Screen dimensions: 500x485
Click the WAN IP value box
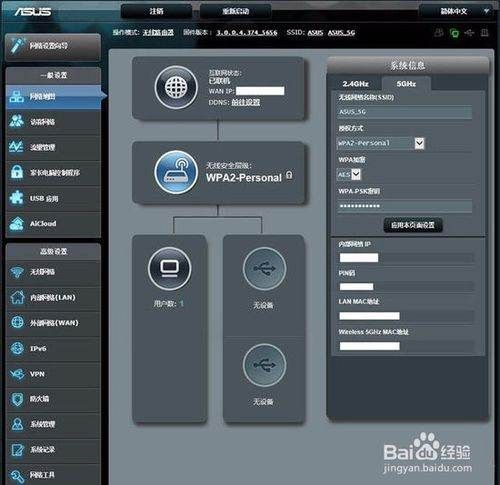[x=260, y=91]
